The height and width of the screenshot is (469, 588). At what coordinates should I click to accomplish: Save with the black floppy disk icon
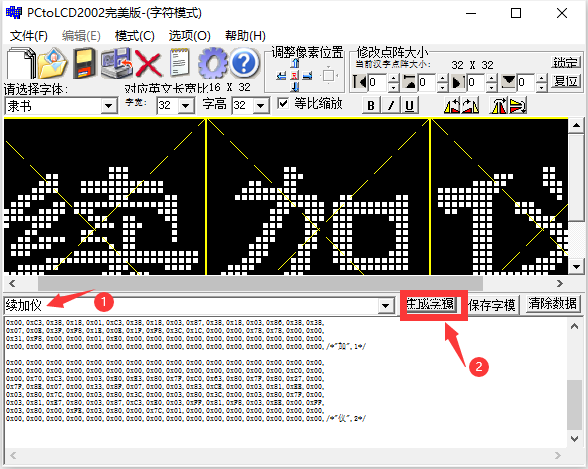84,63
